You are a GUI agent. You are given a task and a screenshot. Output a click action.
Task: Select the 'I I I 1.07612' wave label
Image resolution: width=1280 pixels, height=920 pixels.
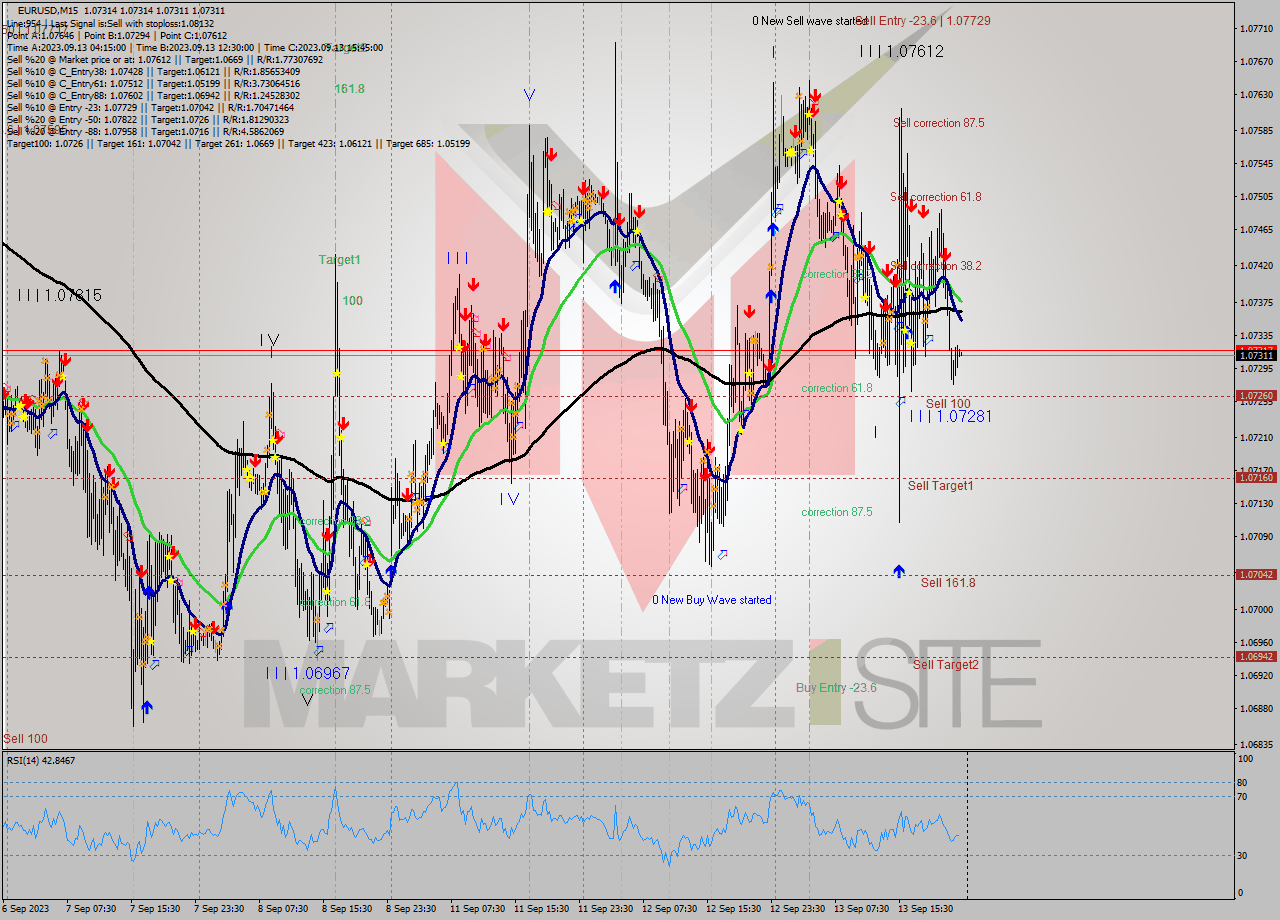click(x=902, y=51)
